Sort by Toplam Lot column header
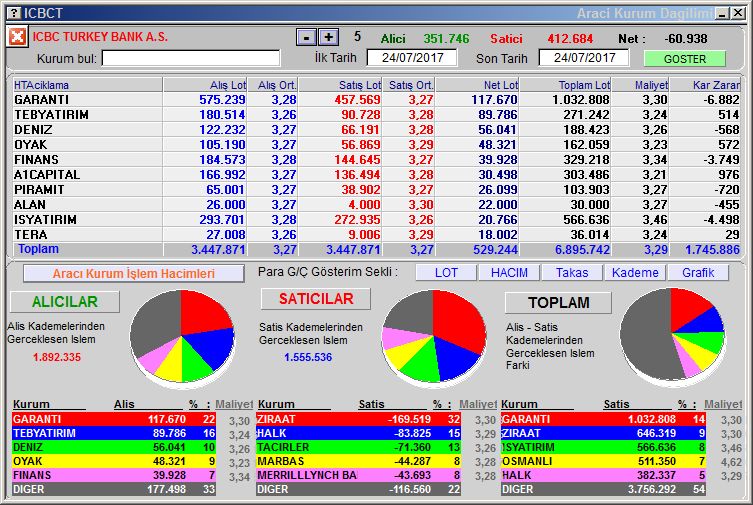This screenshot has height=505, width=753. pyautogui.click(x=566, y=85)
